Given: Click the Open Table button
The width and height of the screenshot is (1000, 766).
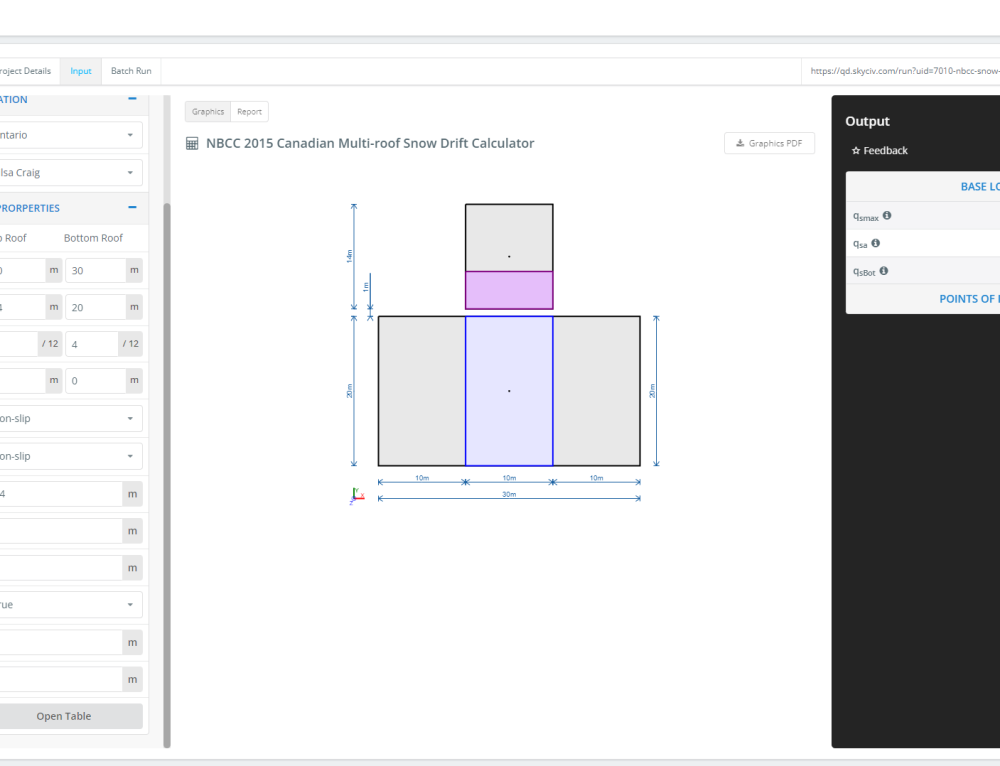Looking at the screenshot, I should [63, 716].
